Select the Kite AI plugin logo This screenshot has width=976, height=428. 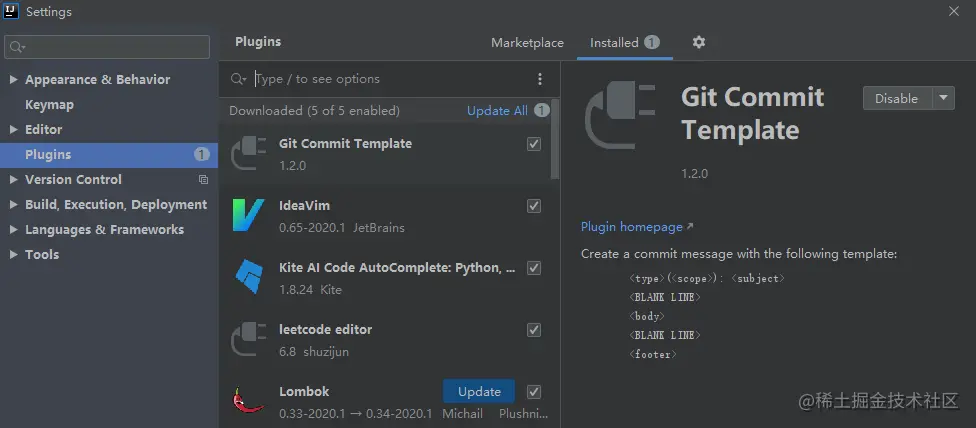pos(250,277)
